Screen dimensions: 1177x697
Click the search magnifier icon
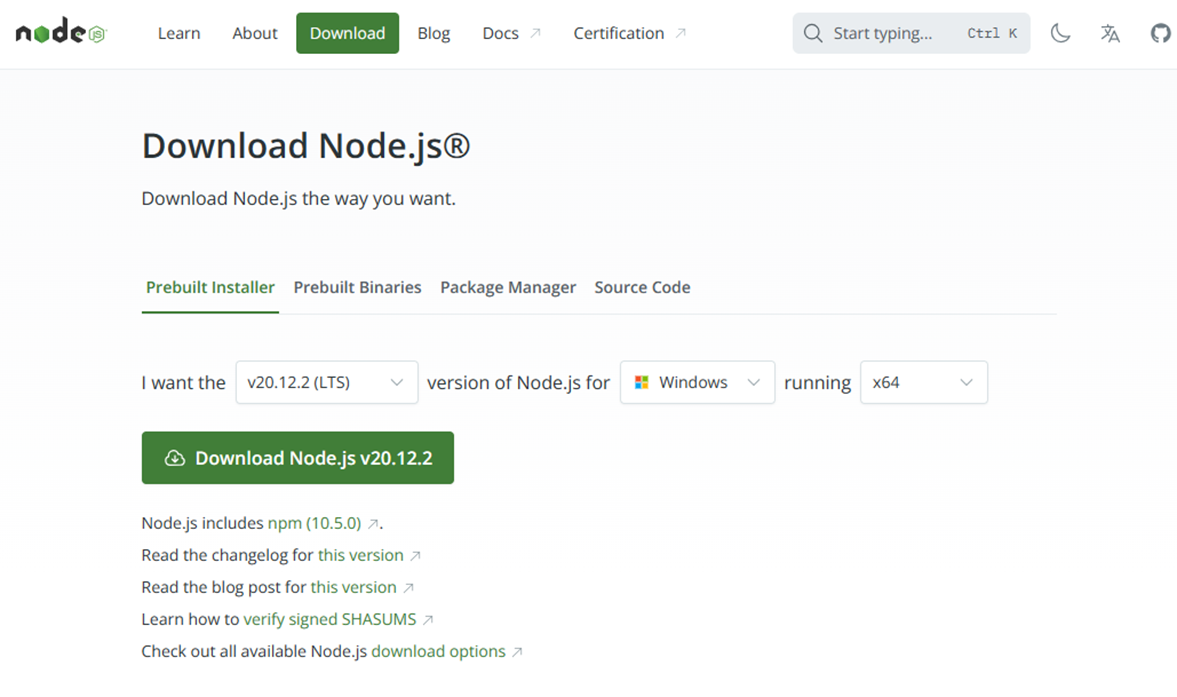point(813,33)
